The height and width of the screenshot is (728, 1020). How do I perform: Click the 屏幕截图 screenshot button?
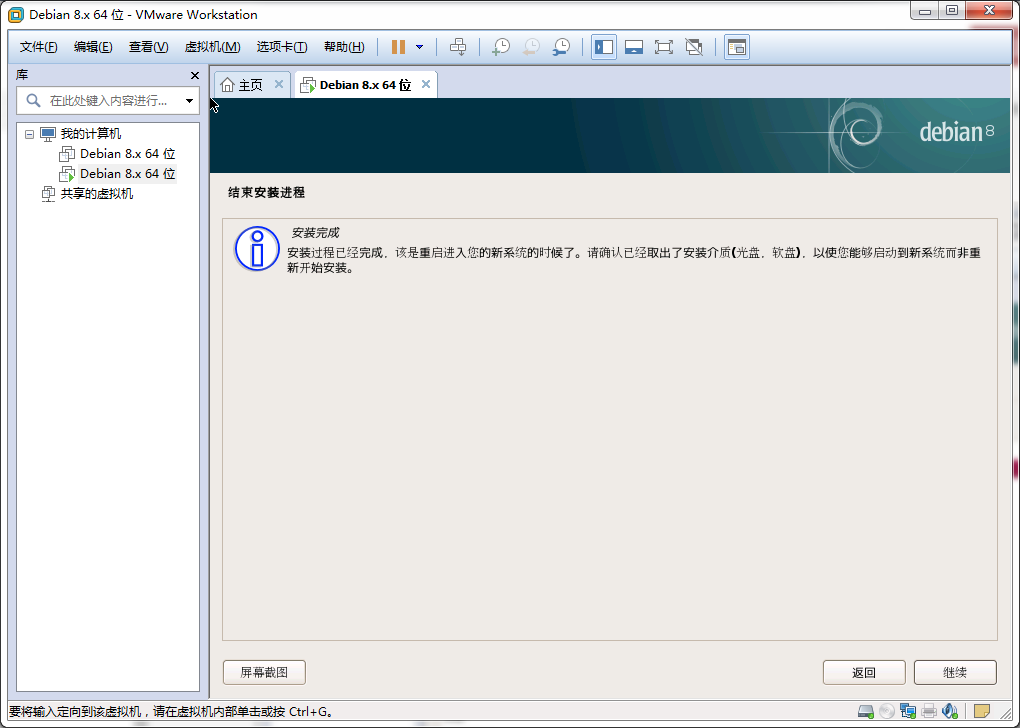[264, 673]
